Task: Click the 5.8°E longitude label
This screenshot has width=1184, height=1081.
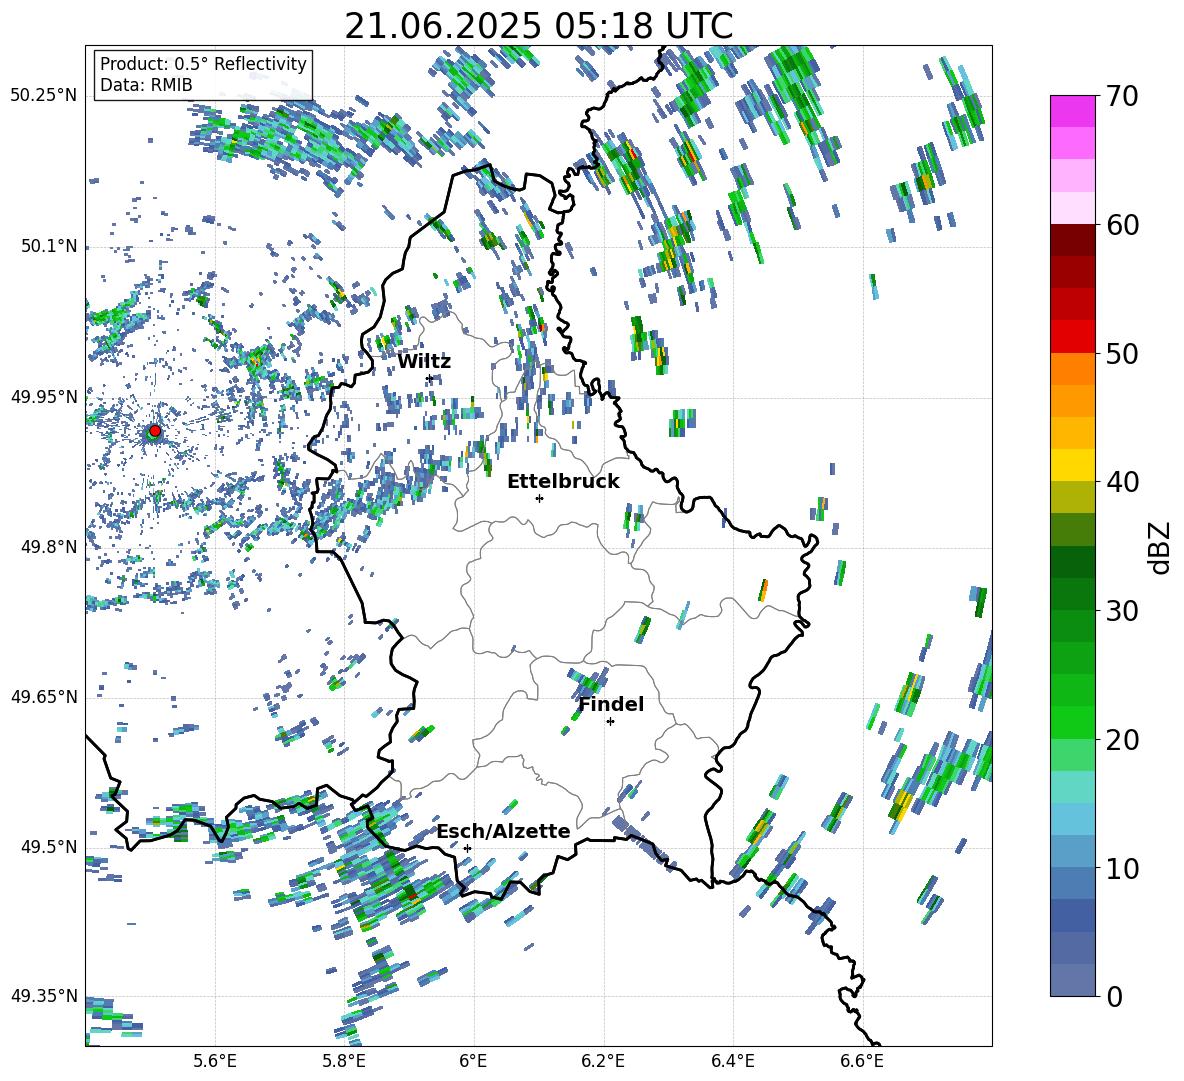Action: [x=344, y=1061]
